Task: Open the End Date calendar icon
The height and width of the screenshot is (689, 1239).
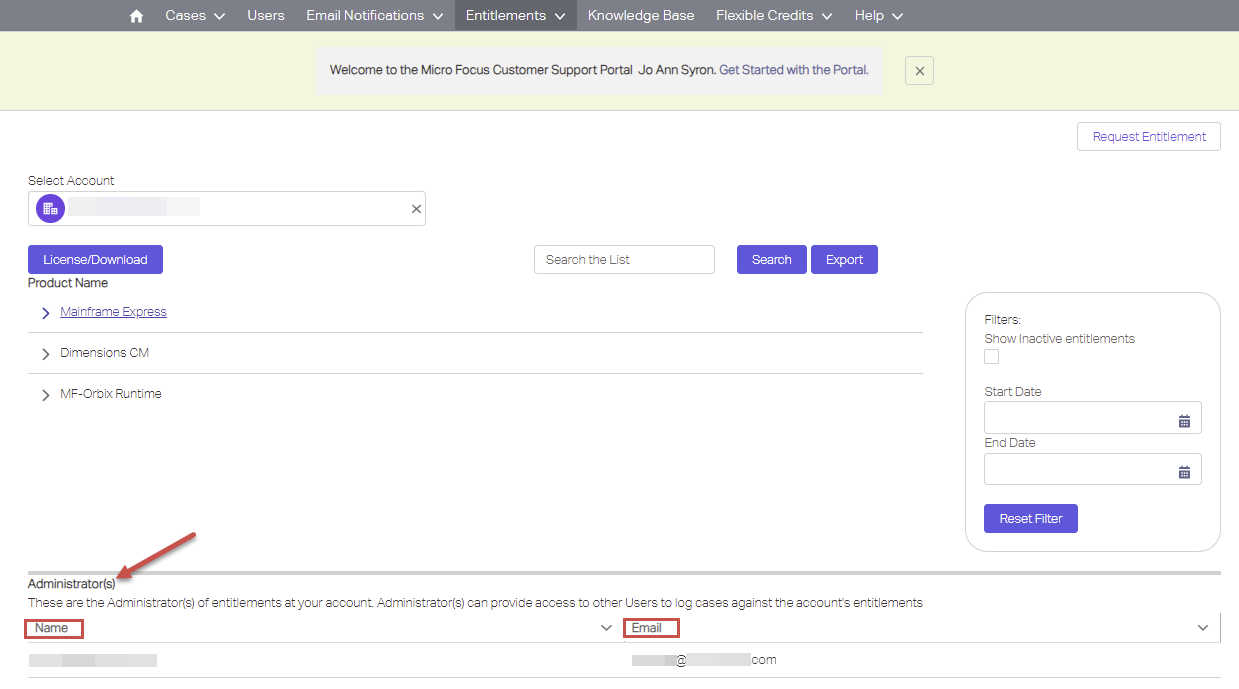Action: pyautogui.click(x=1184, y=472)
